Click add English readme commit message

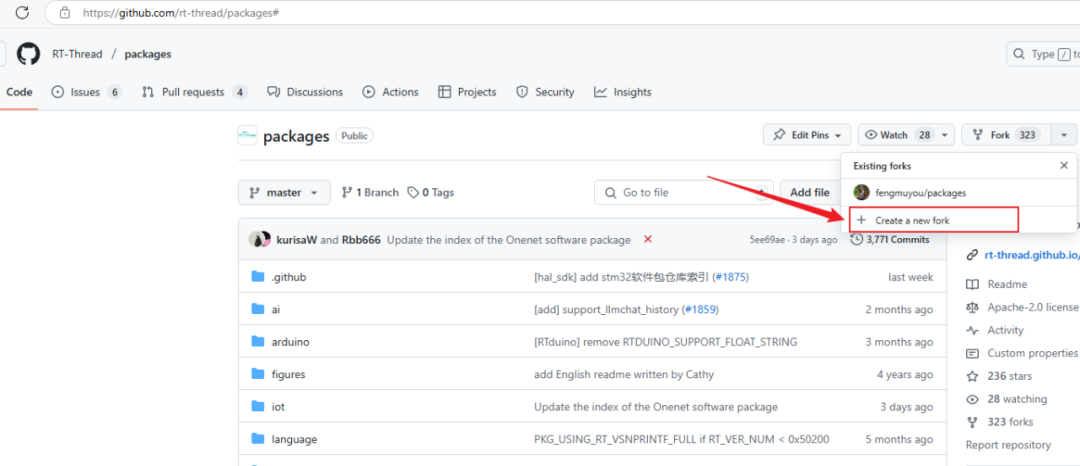[624, 374]
